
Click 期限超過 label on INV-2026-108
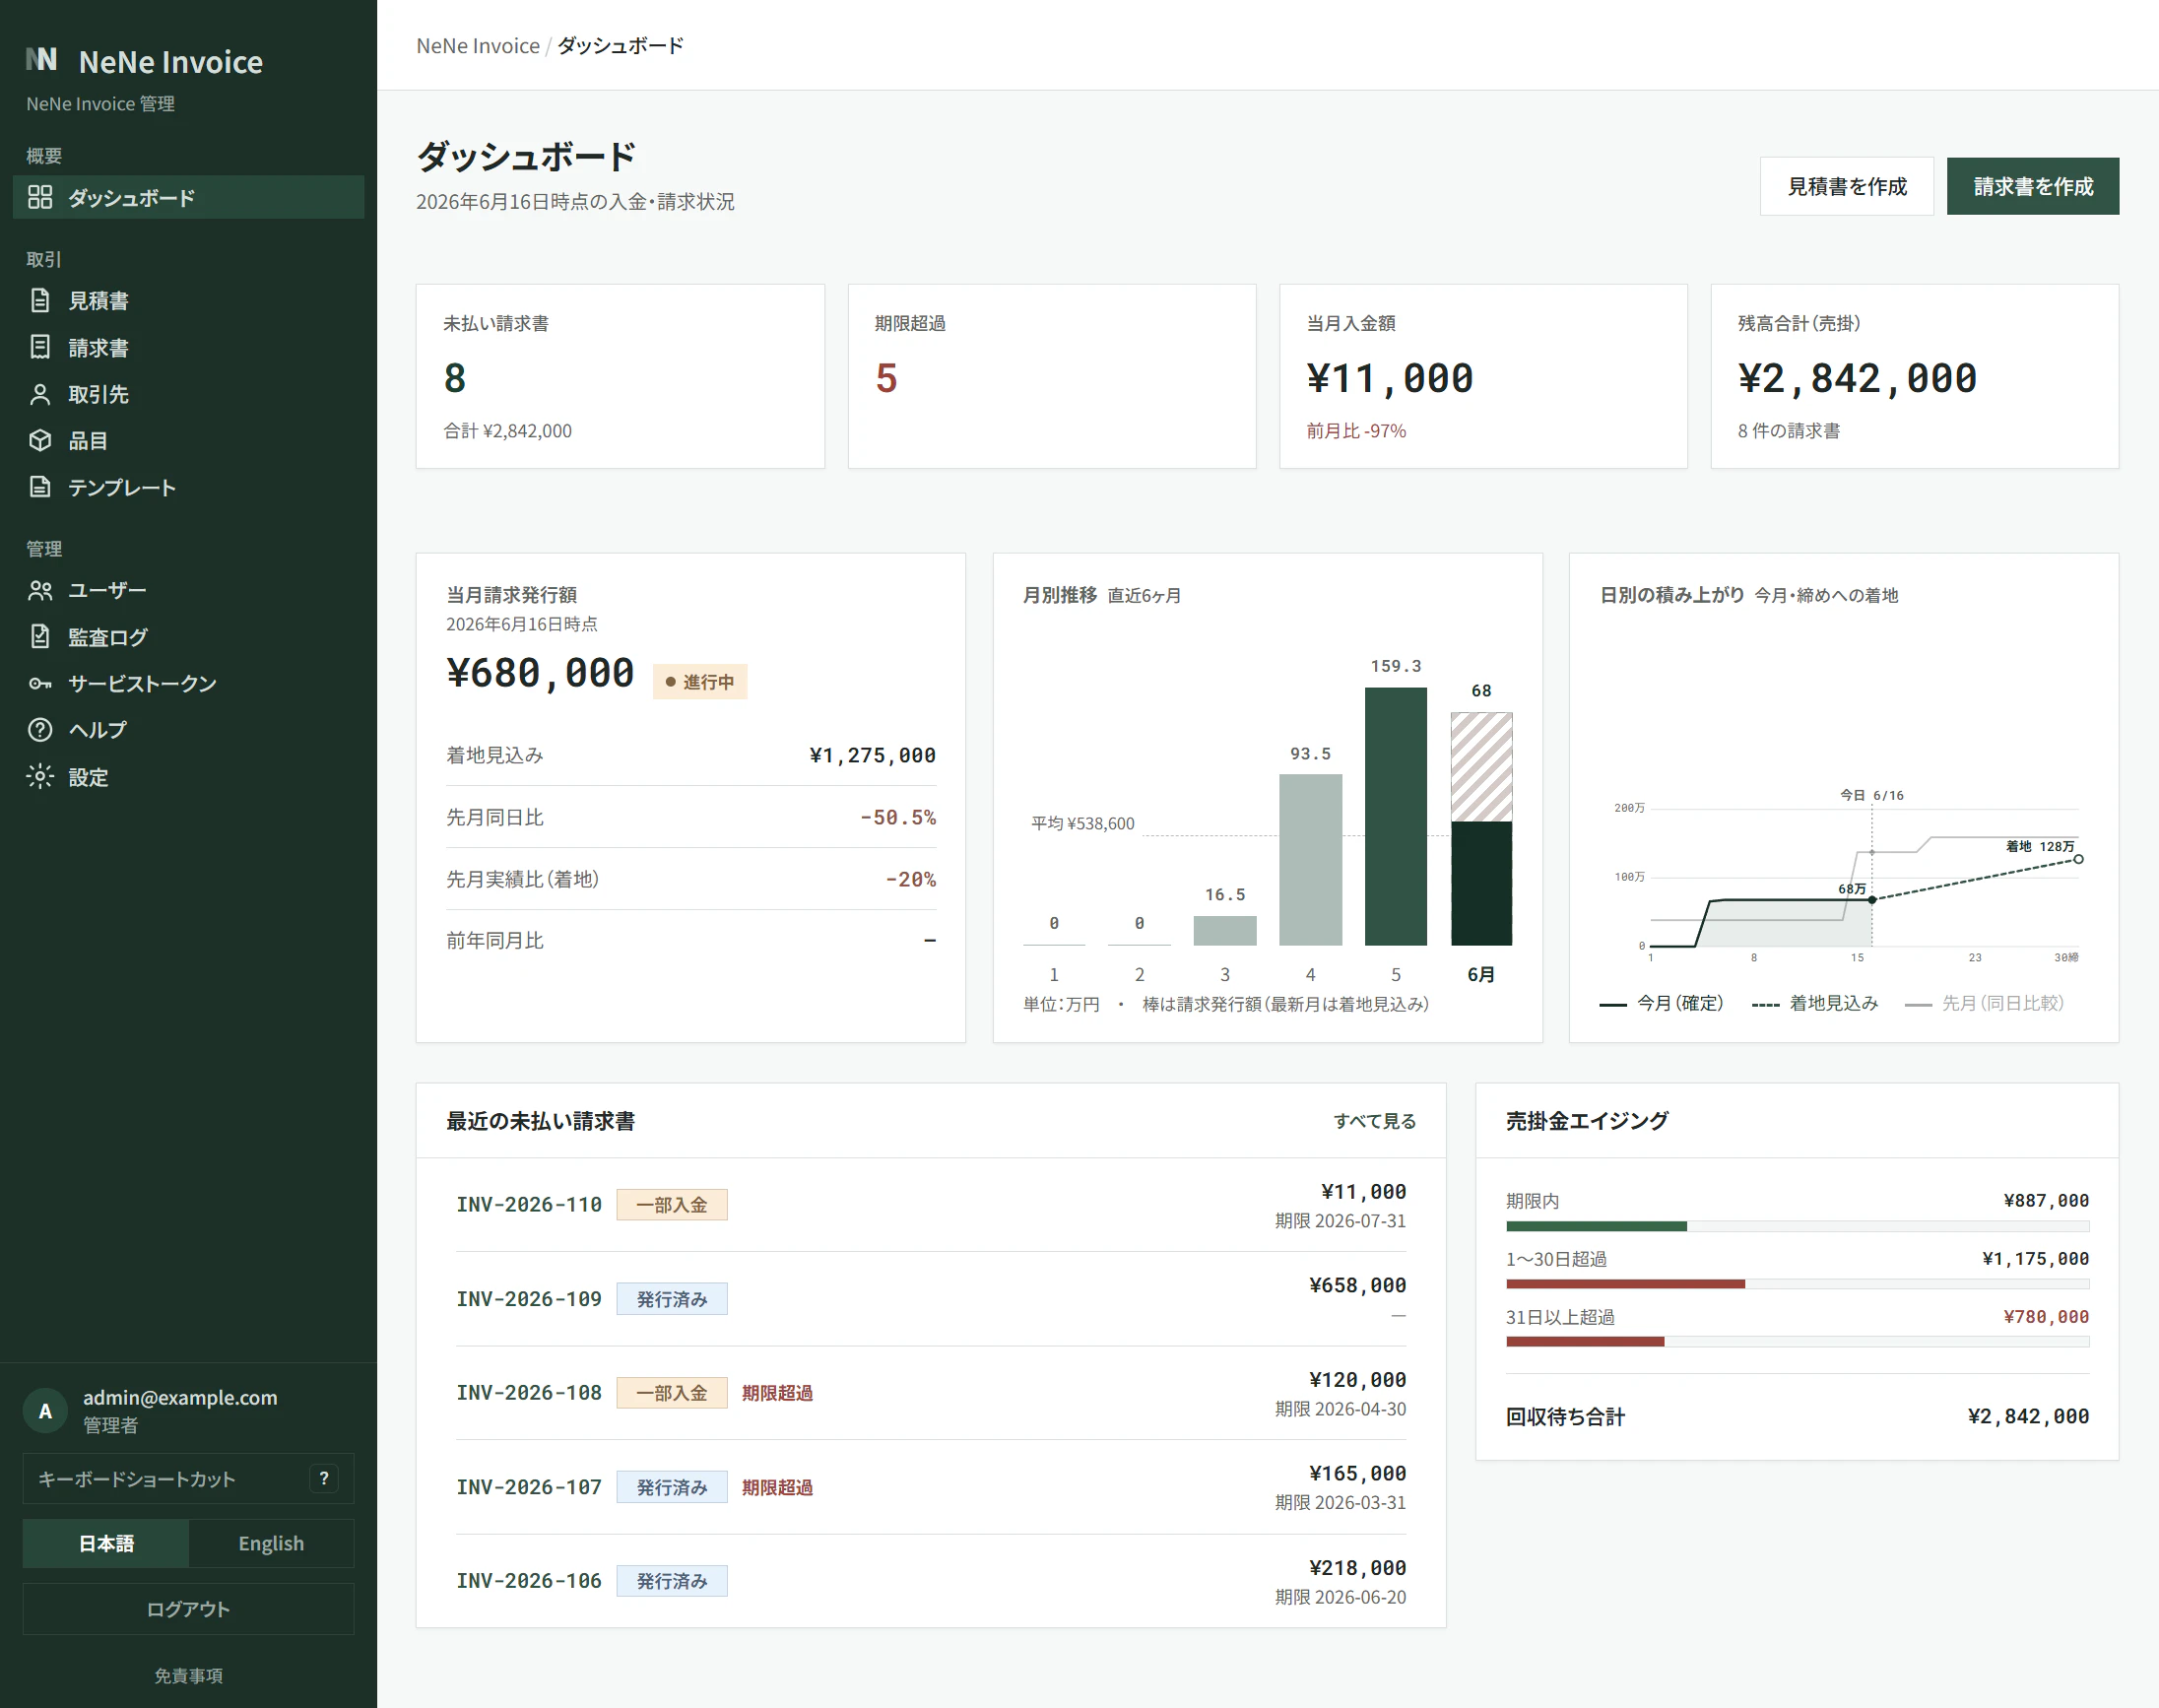coord(777,1393)
